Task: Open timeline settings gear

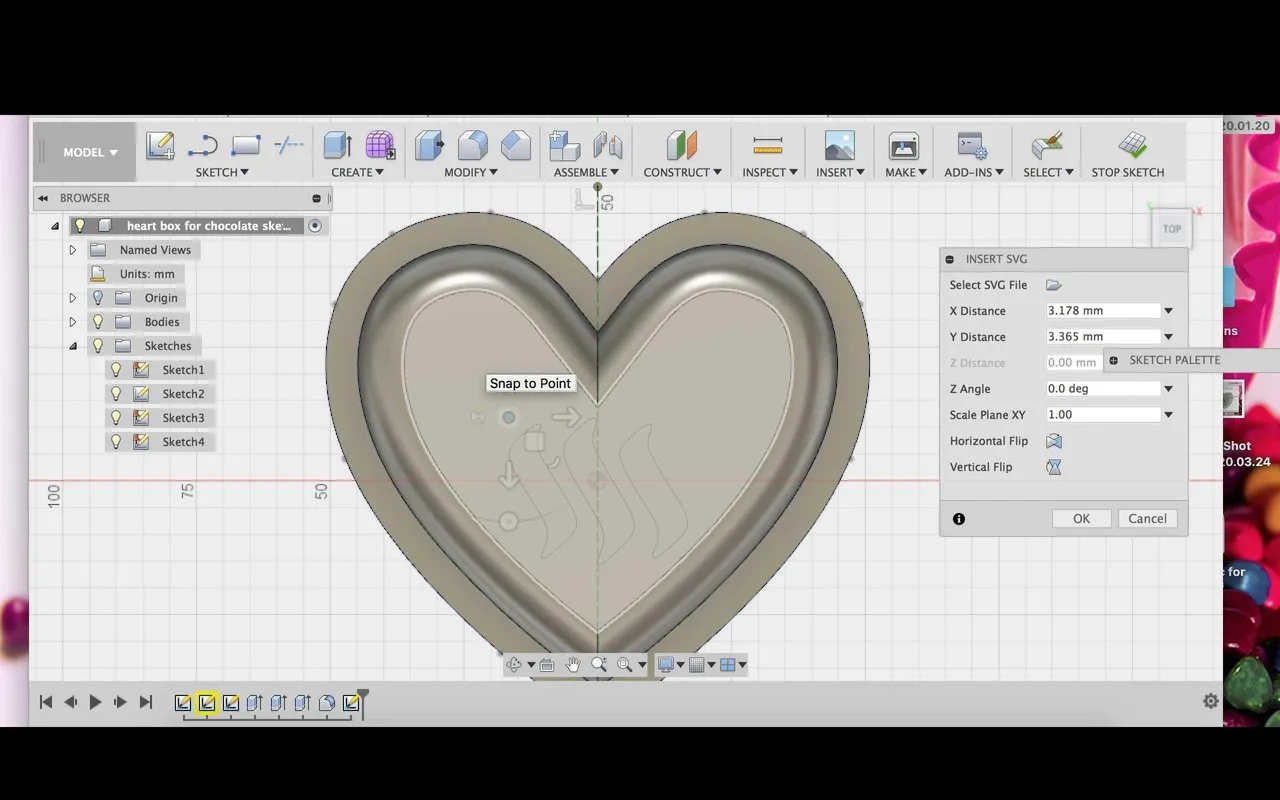Action: point(1211,701)
